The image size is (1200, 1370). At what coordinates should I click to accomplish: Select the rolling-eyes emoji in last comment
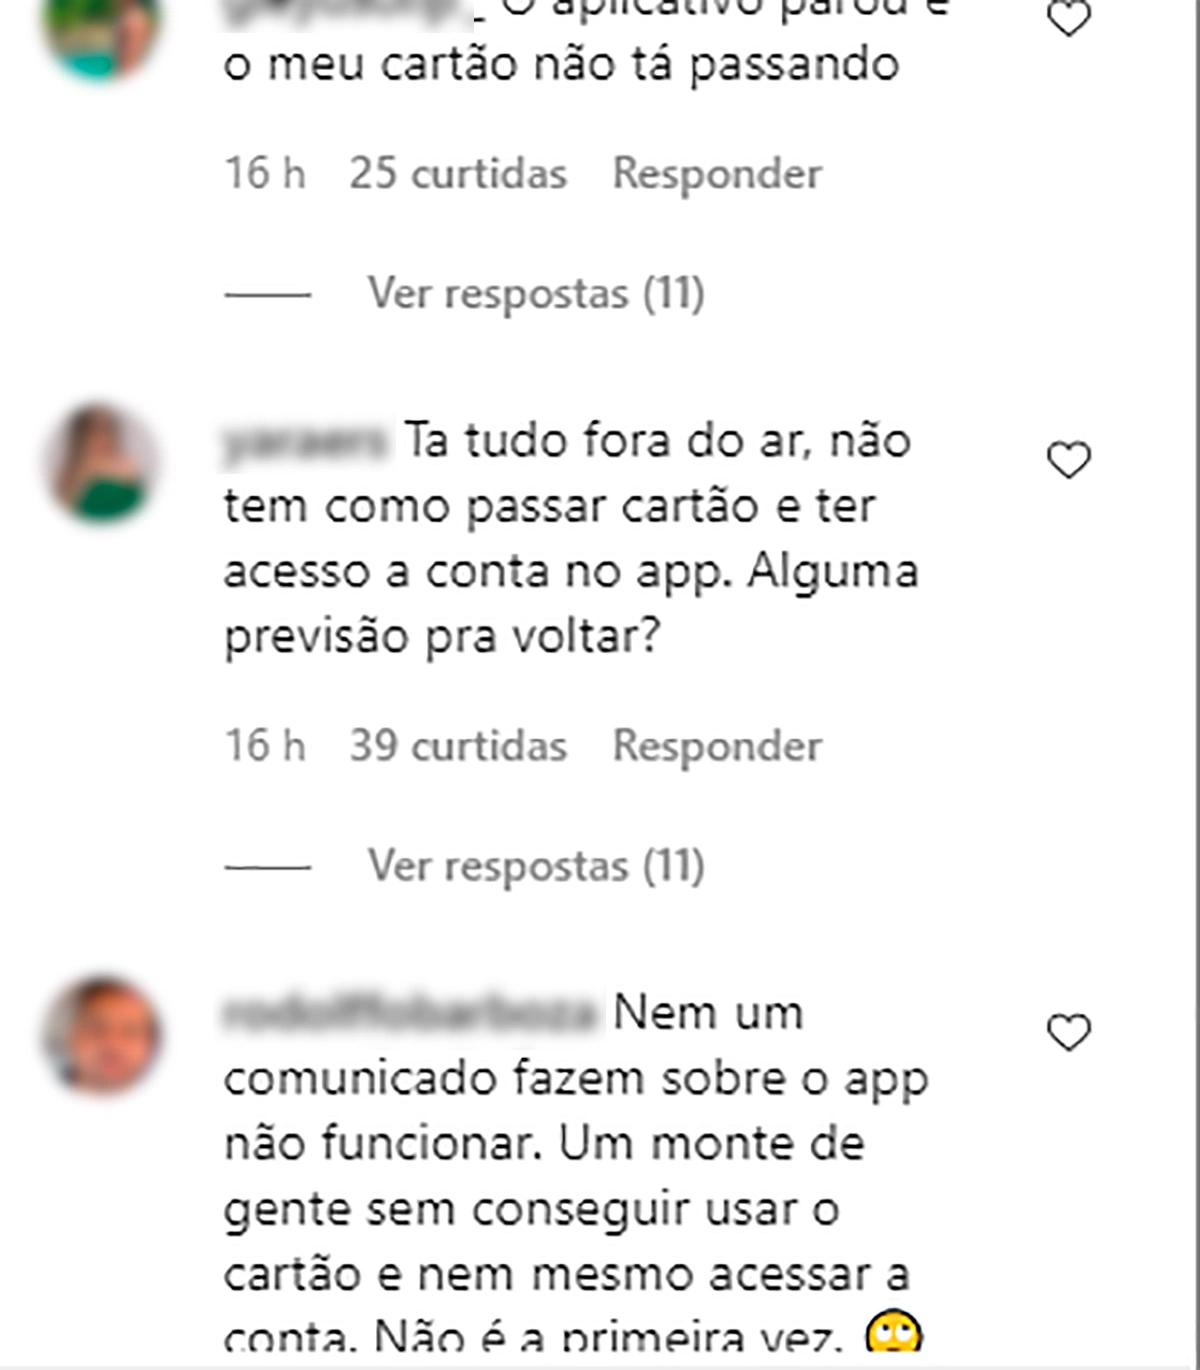click(x=893, y=1332)
